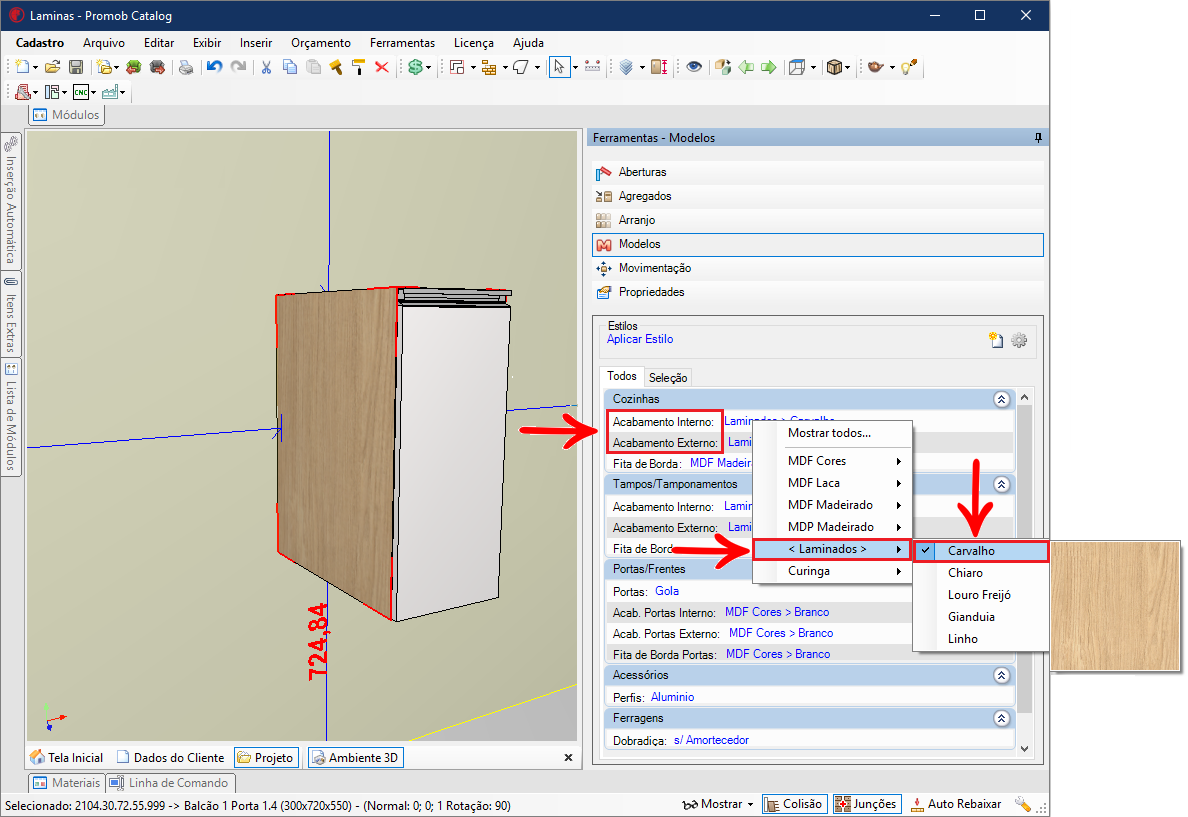This screenshot has height=817, width=1188.
Task: Collapse the Ferragens section
Action: 1002,718
